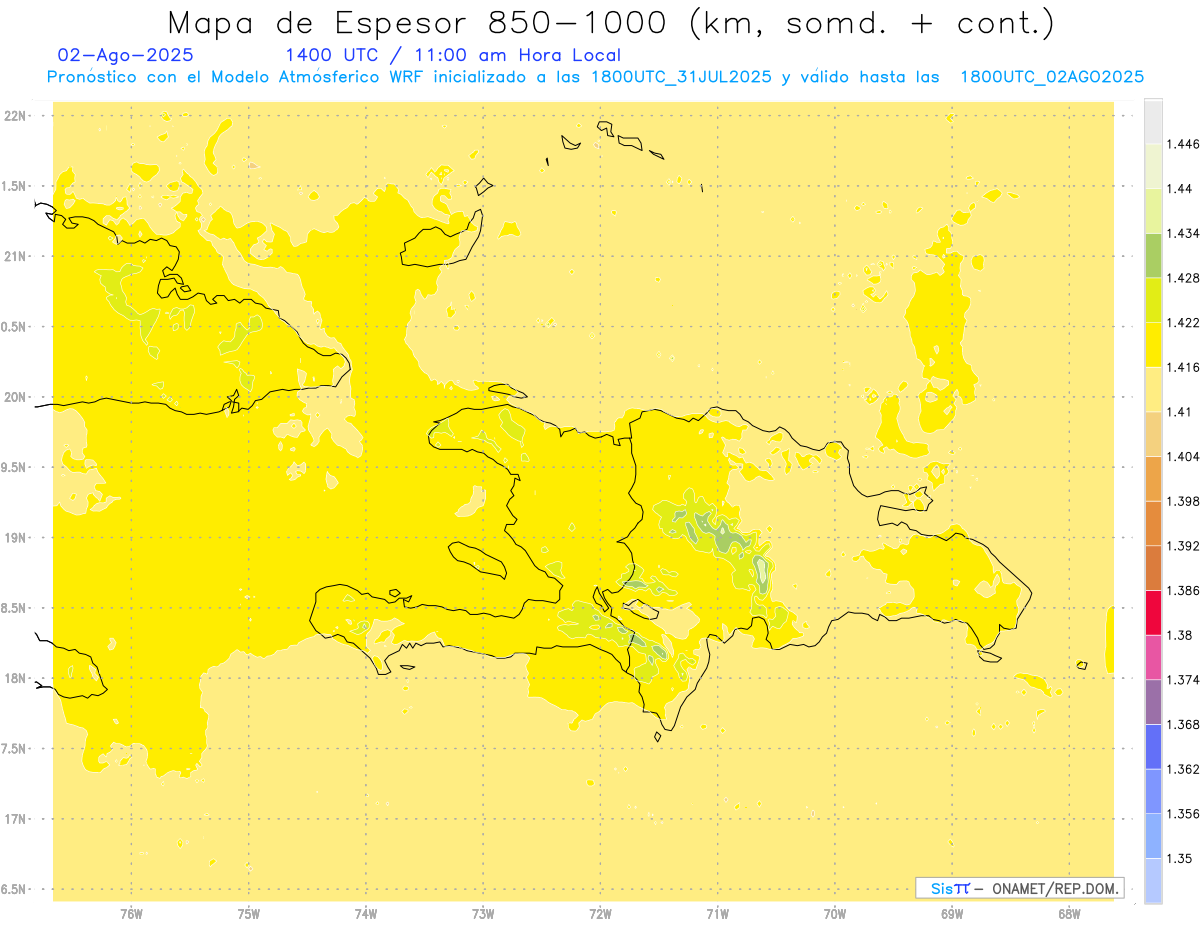
Task: Click the colorbar value 1.386
Action: pyautogui.click(x=1183, y=590)
